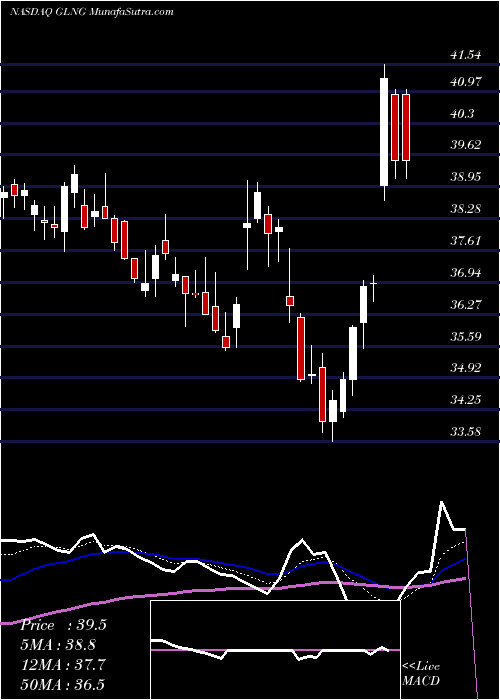The image size is (500, 700).
Task: Click the MACD inset chart panel
Action: click(x=275, y=650)
